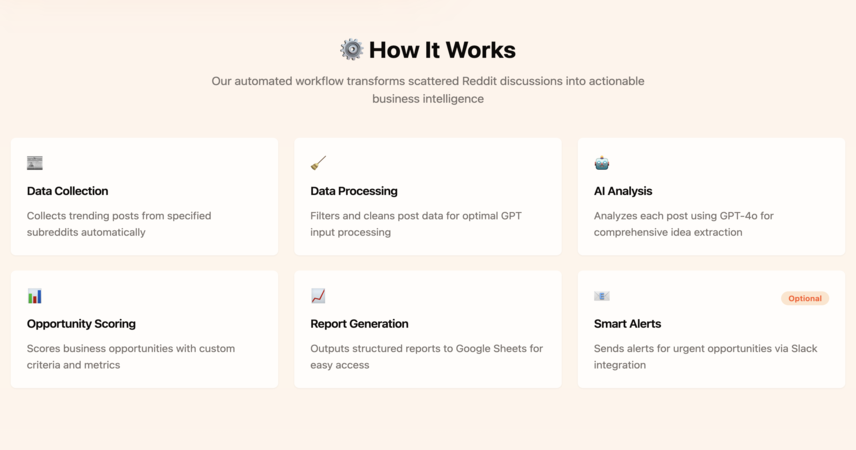
Task: Click the newspaper icon in Data Collection card
Action: (x=34, y=163)
